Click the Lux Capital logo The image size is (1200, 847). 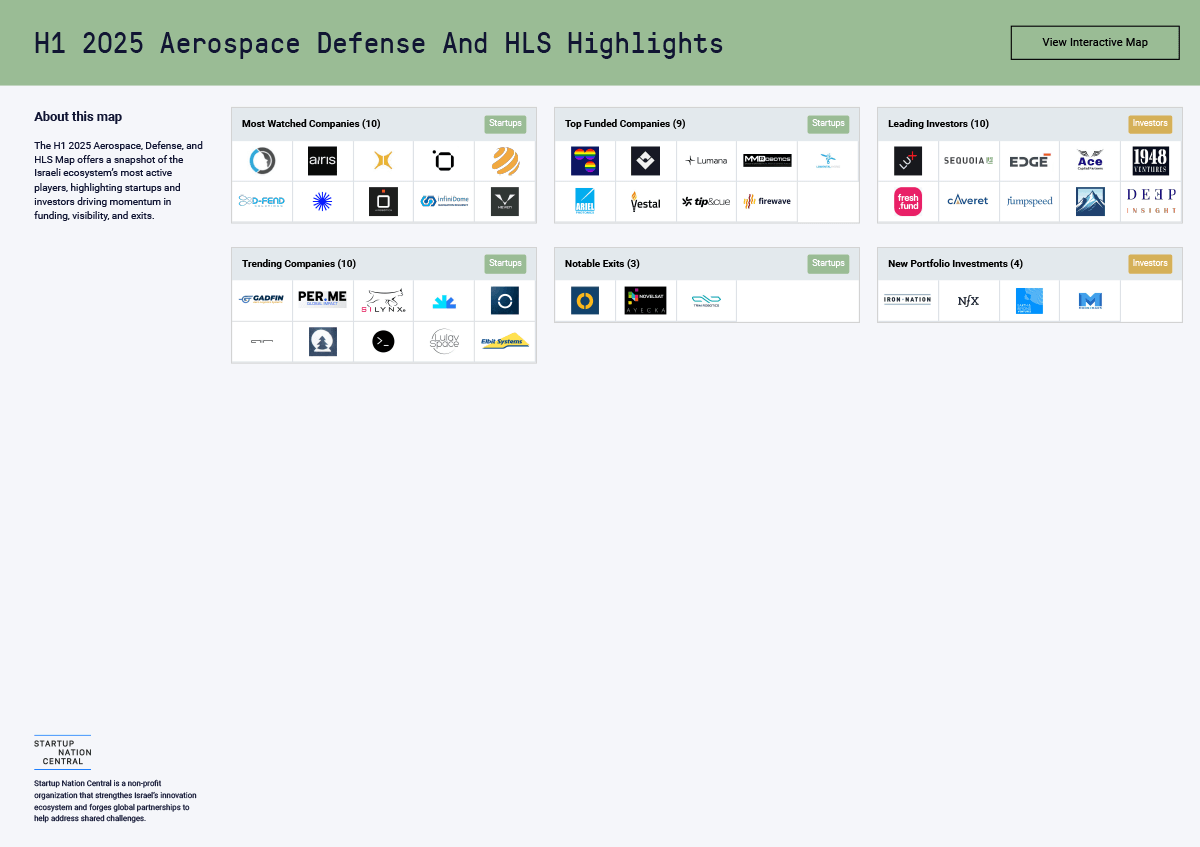point(908,160)
